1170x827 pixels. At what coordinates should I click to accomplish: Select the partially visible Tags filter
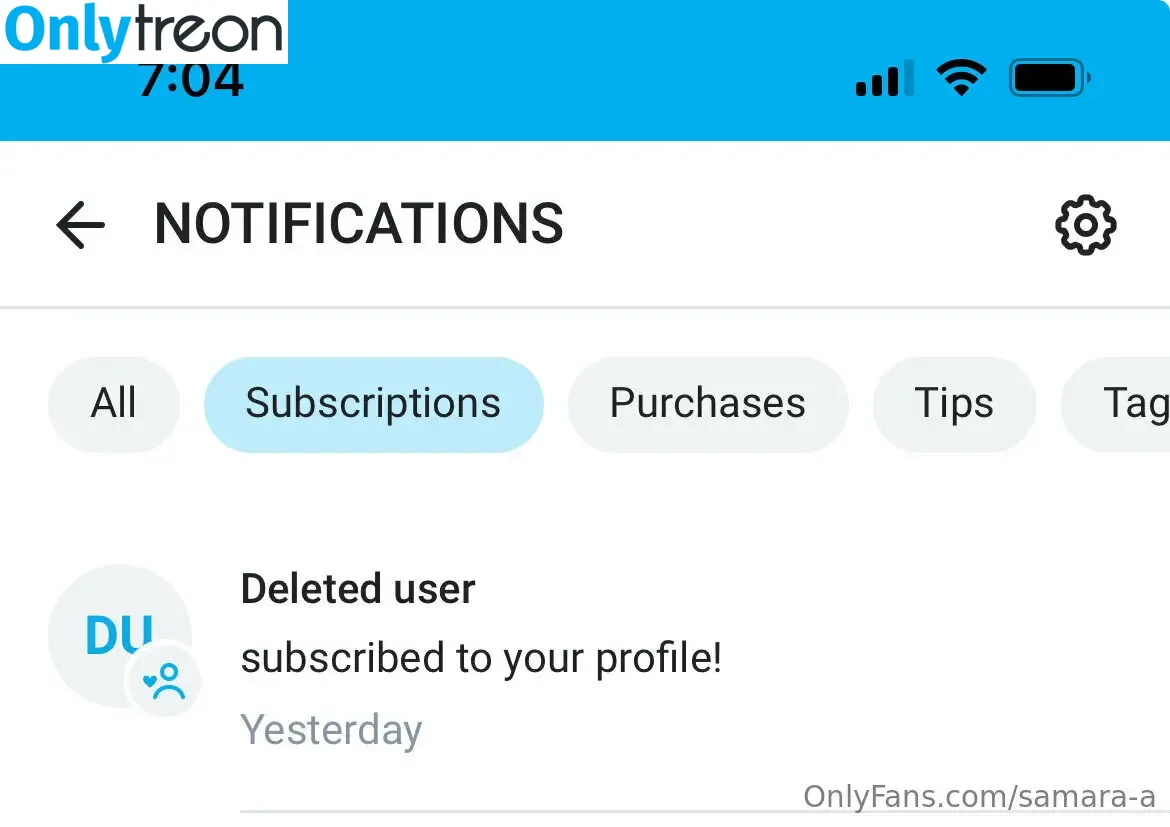pos(1116,404)
